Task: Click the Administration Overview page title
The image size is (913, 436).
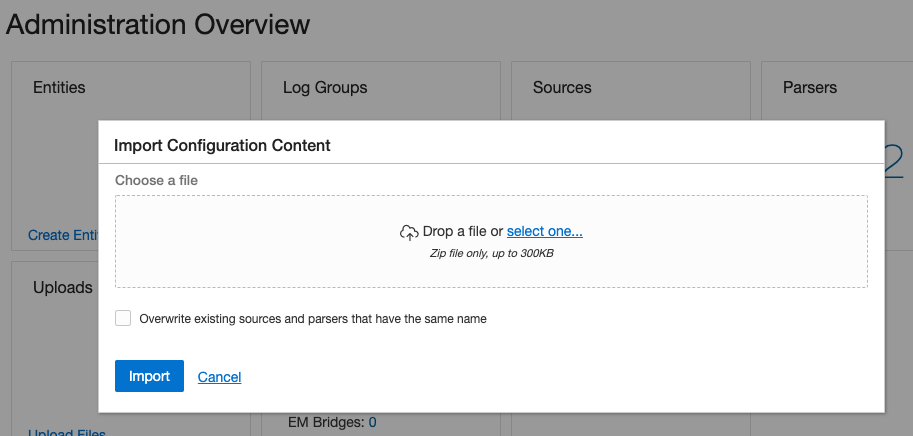Action: point(158,25)
